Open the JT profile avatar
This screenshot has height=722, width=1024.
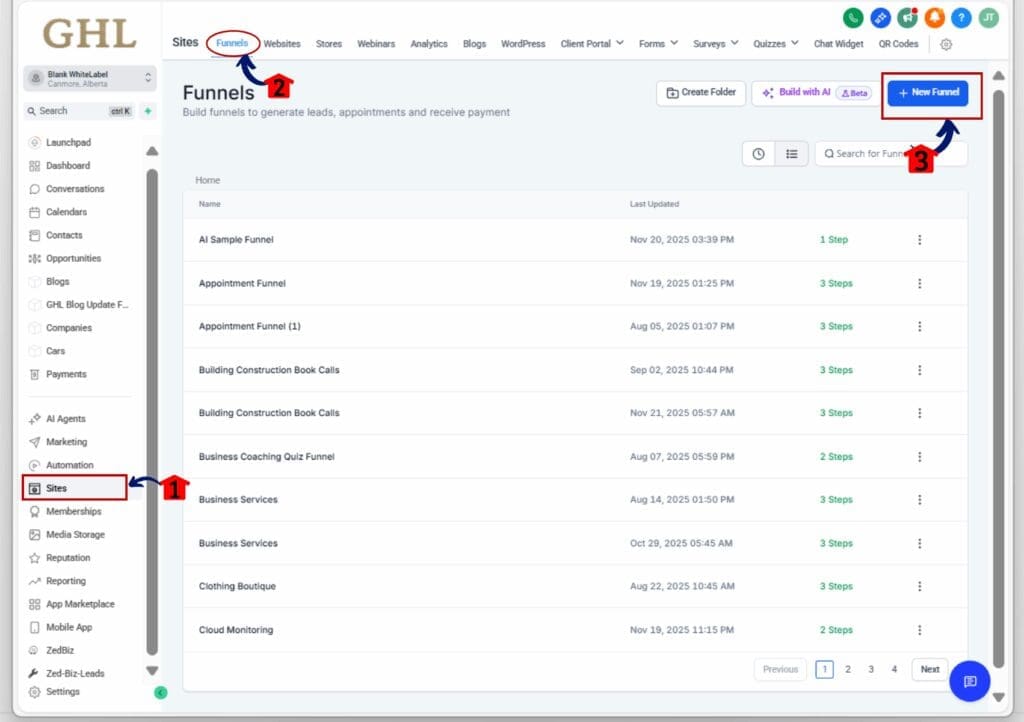coord(988,18)
